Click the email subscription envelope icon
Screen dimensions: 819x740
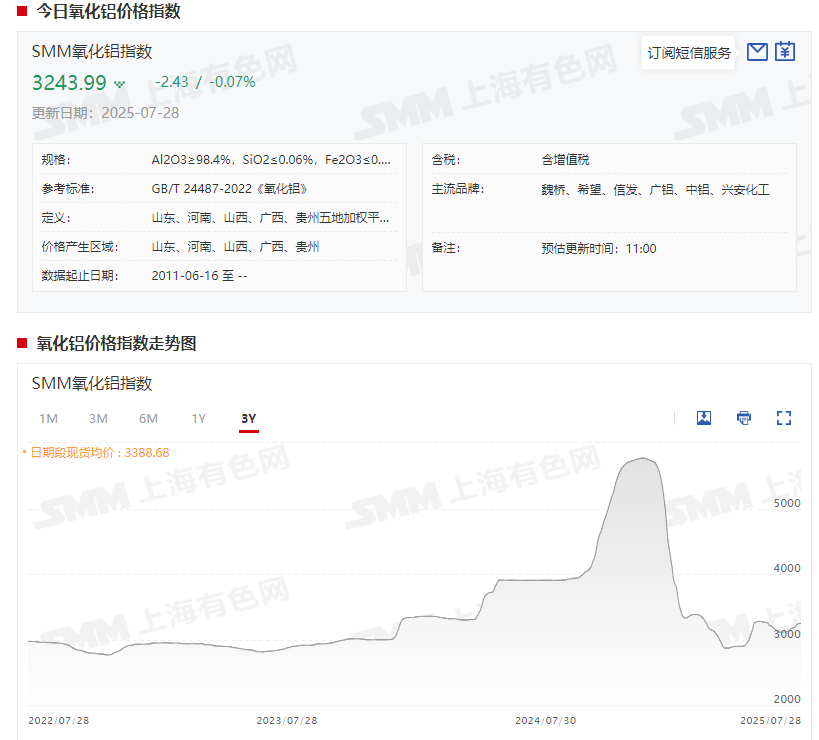click(757, 52)
